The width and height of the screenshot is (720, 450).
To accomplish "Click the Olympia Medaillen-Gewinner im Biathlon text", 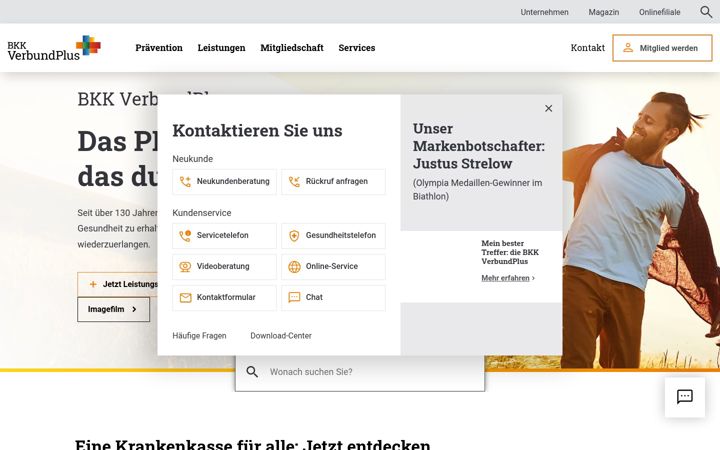I will 477,190.
